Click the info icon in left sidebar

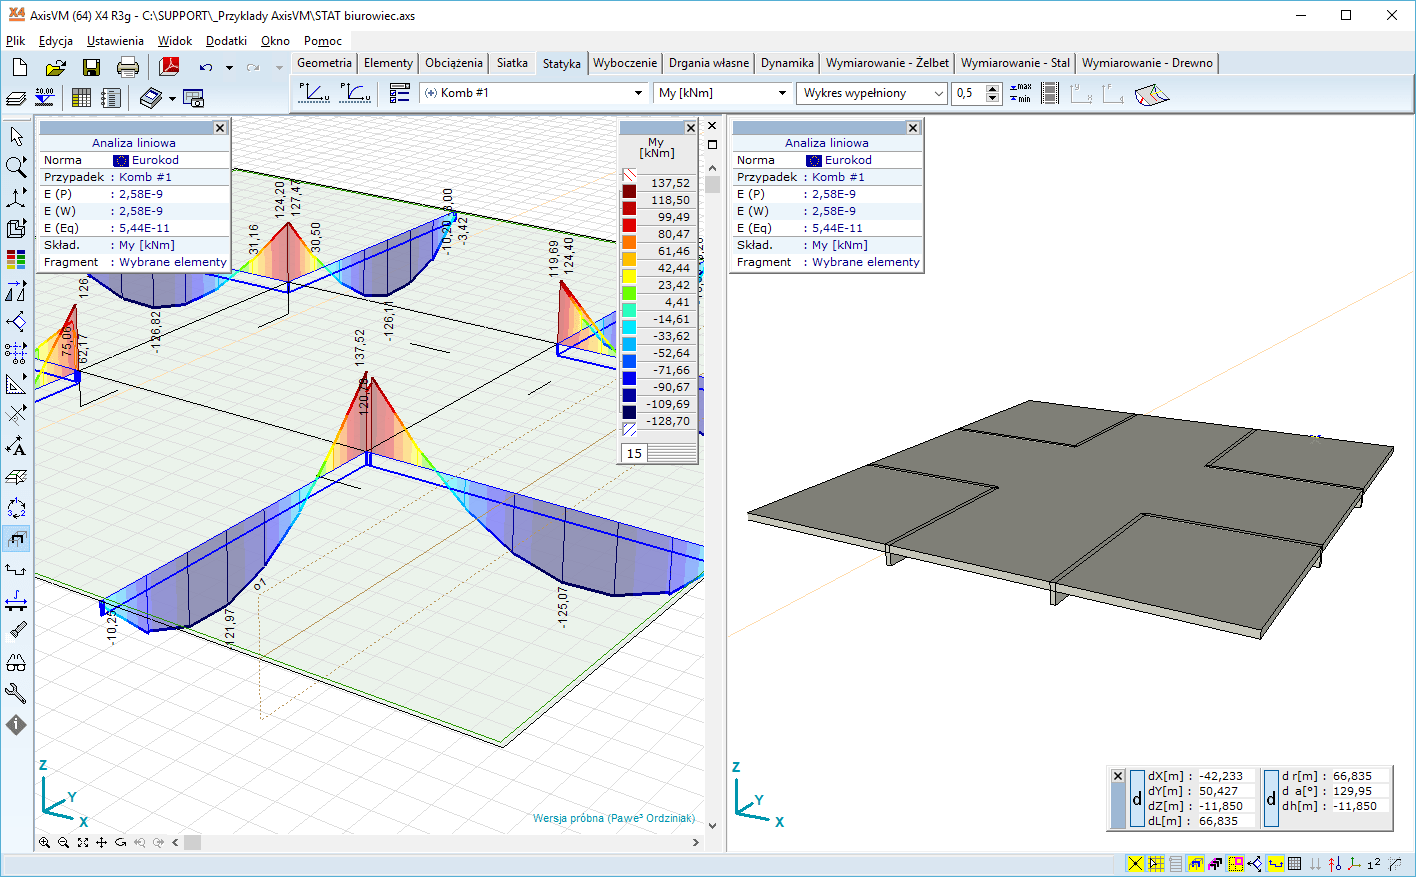[x=16, y=725]
